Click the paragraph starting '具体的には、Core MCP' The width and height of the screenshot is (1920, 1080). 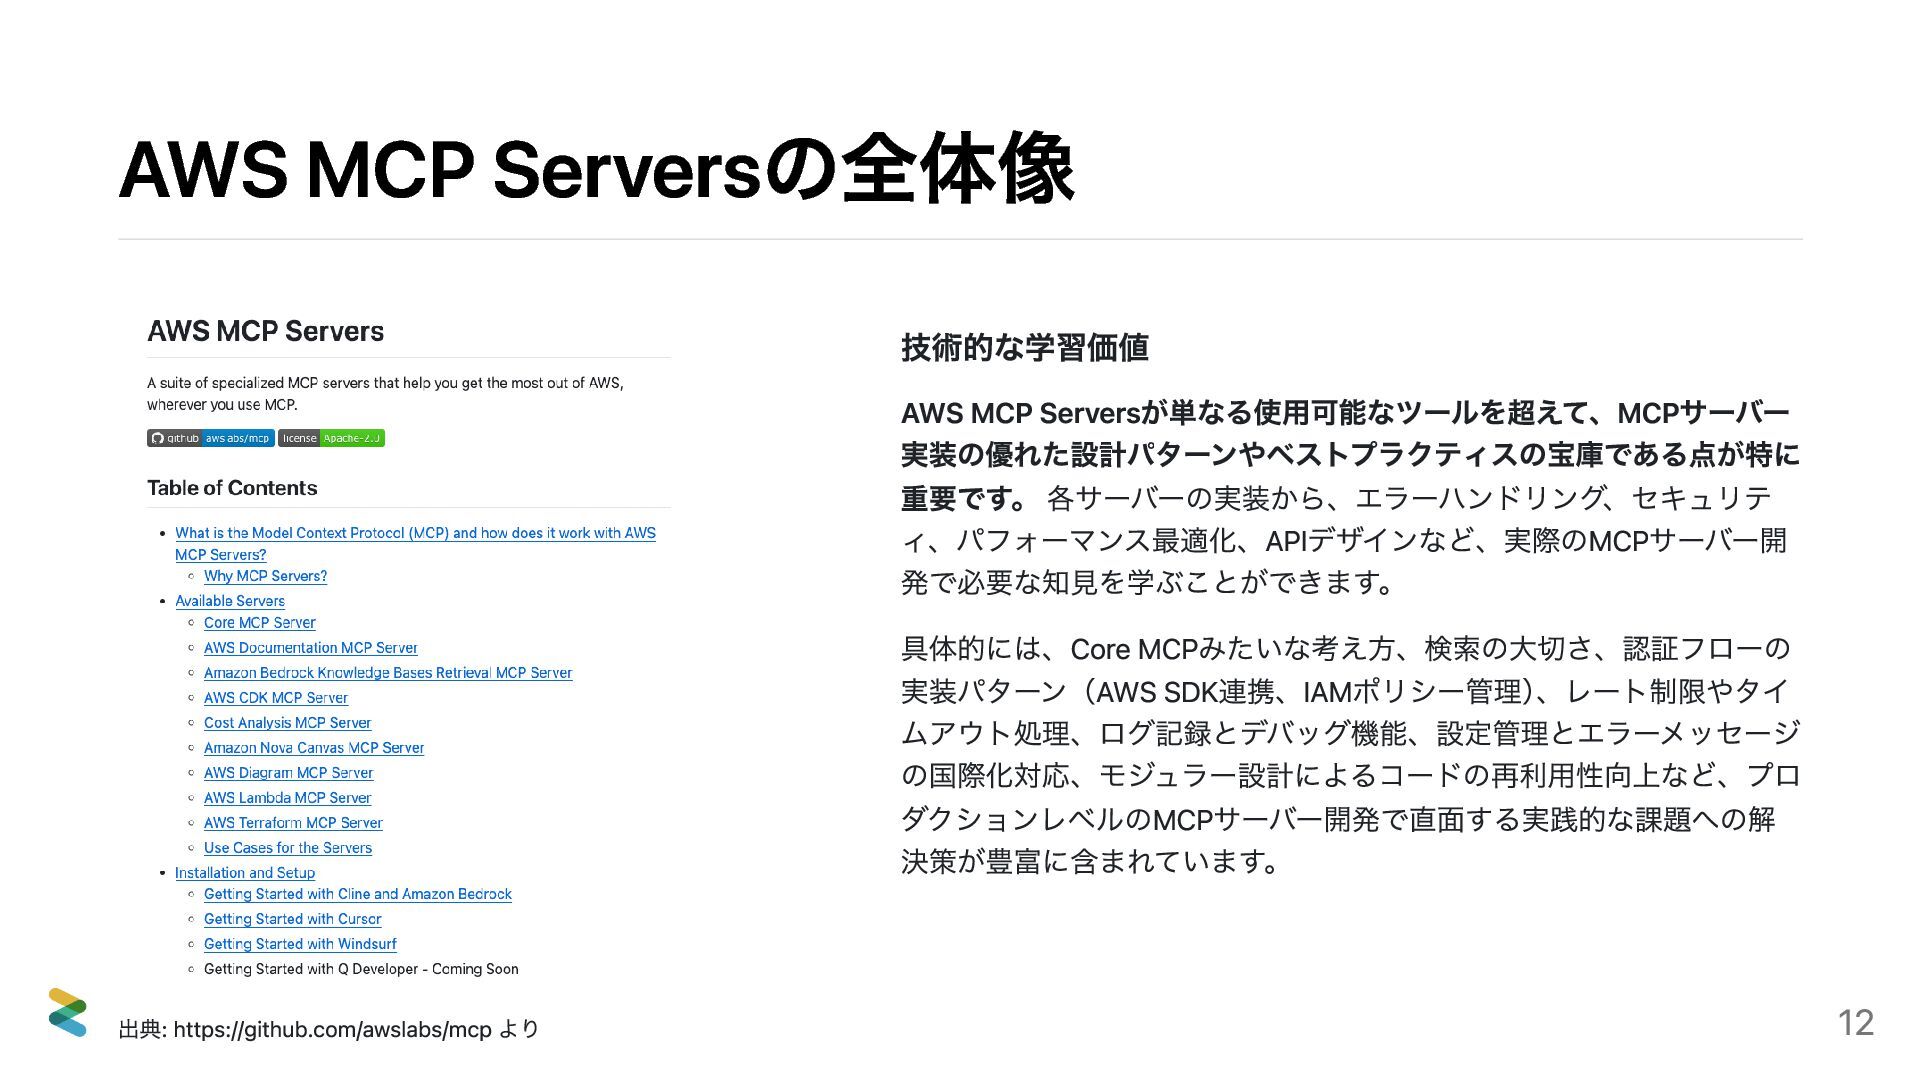[1350, 755]
